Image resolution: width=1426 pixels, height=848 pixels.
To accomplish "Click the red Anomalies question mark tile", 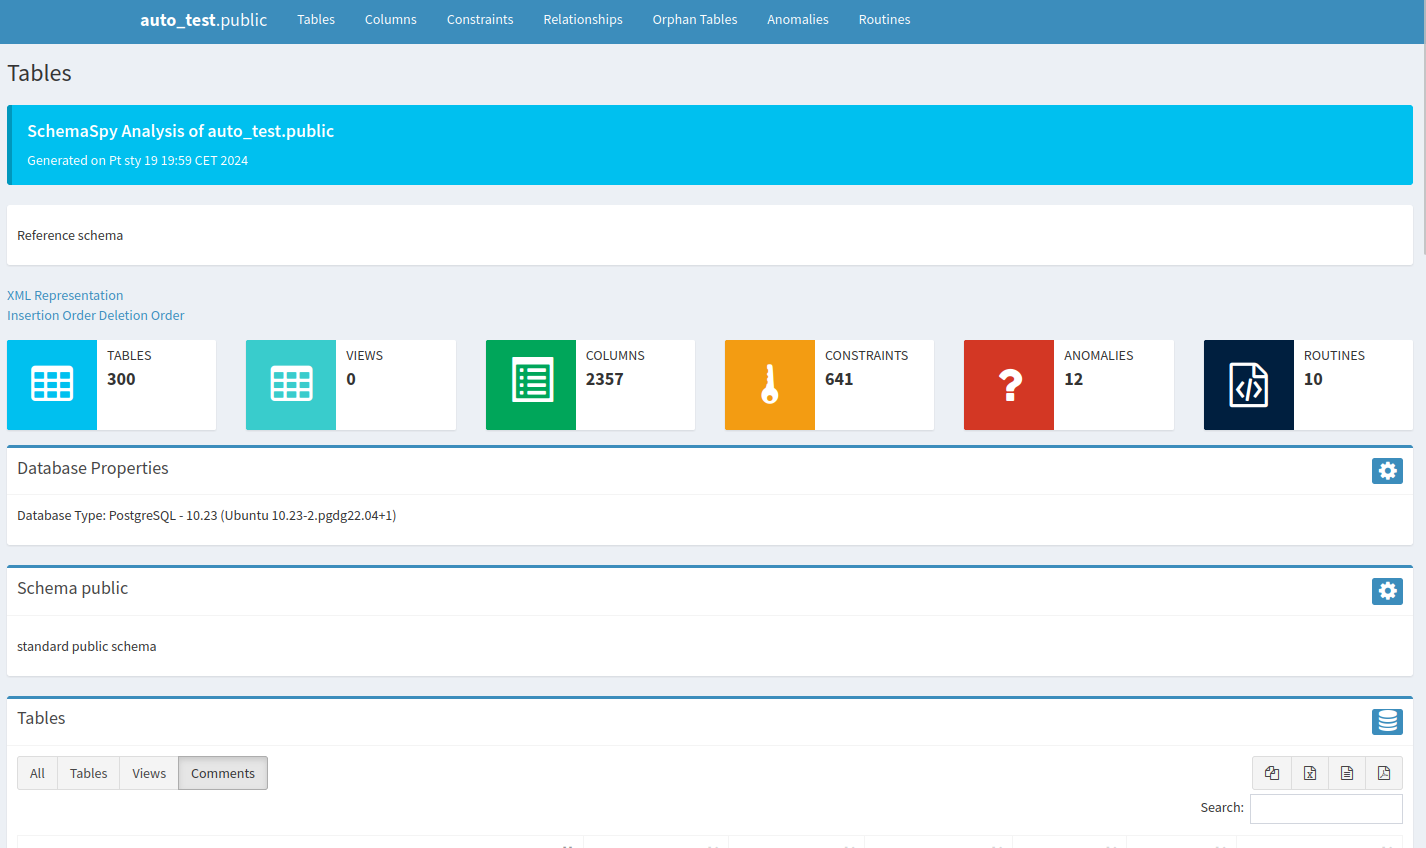I will pyautogui.click(x=1008, y=385).
